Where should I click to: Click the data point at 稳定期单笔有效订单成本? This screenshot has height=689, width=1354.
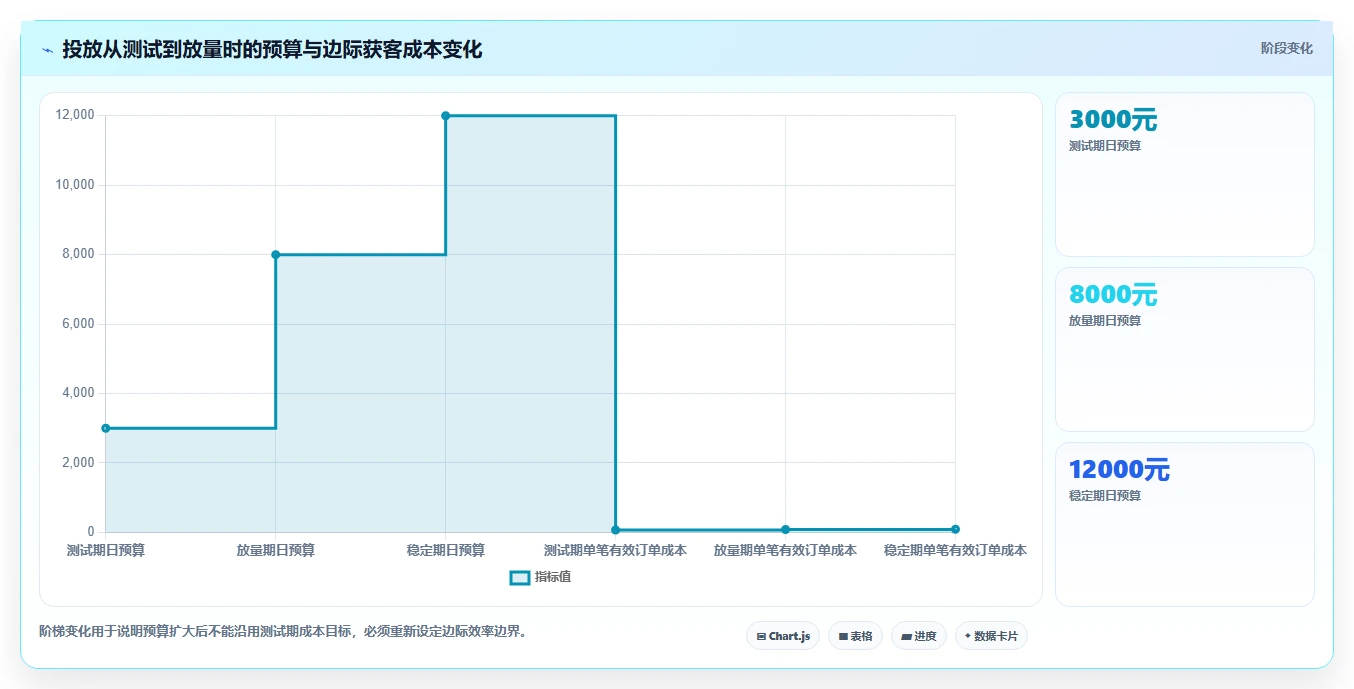click(955, 529)
